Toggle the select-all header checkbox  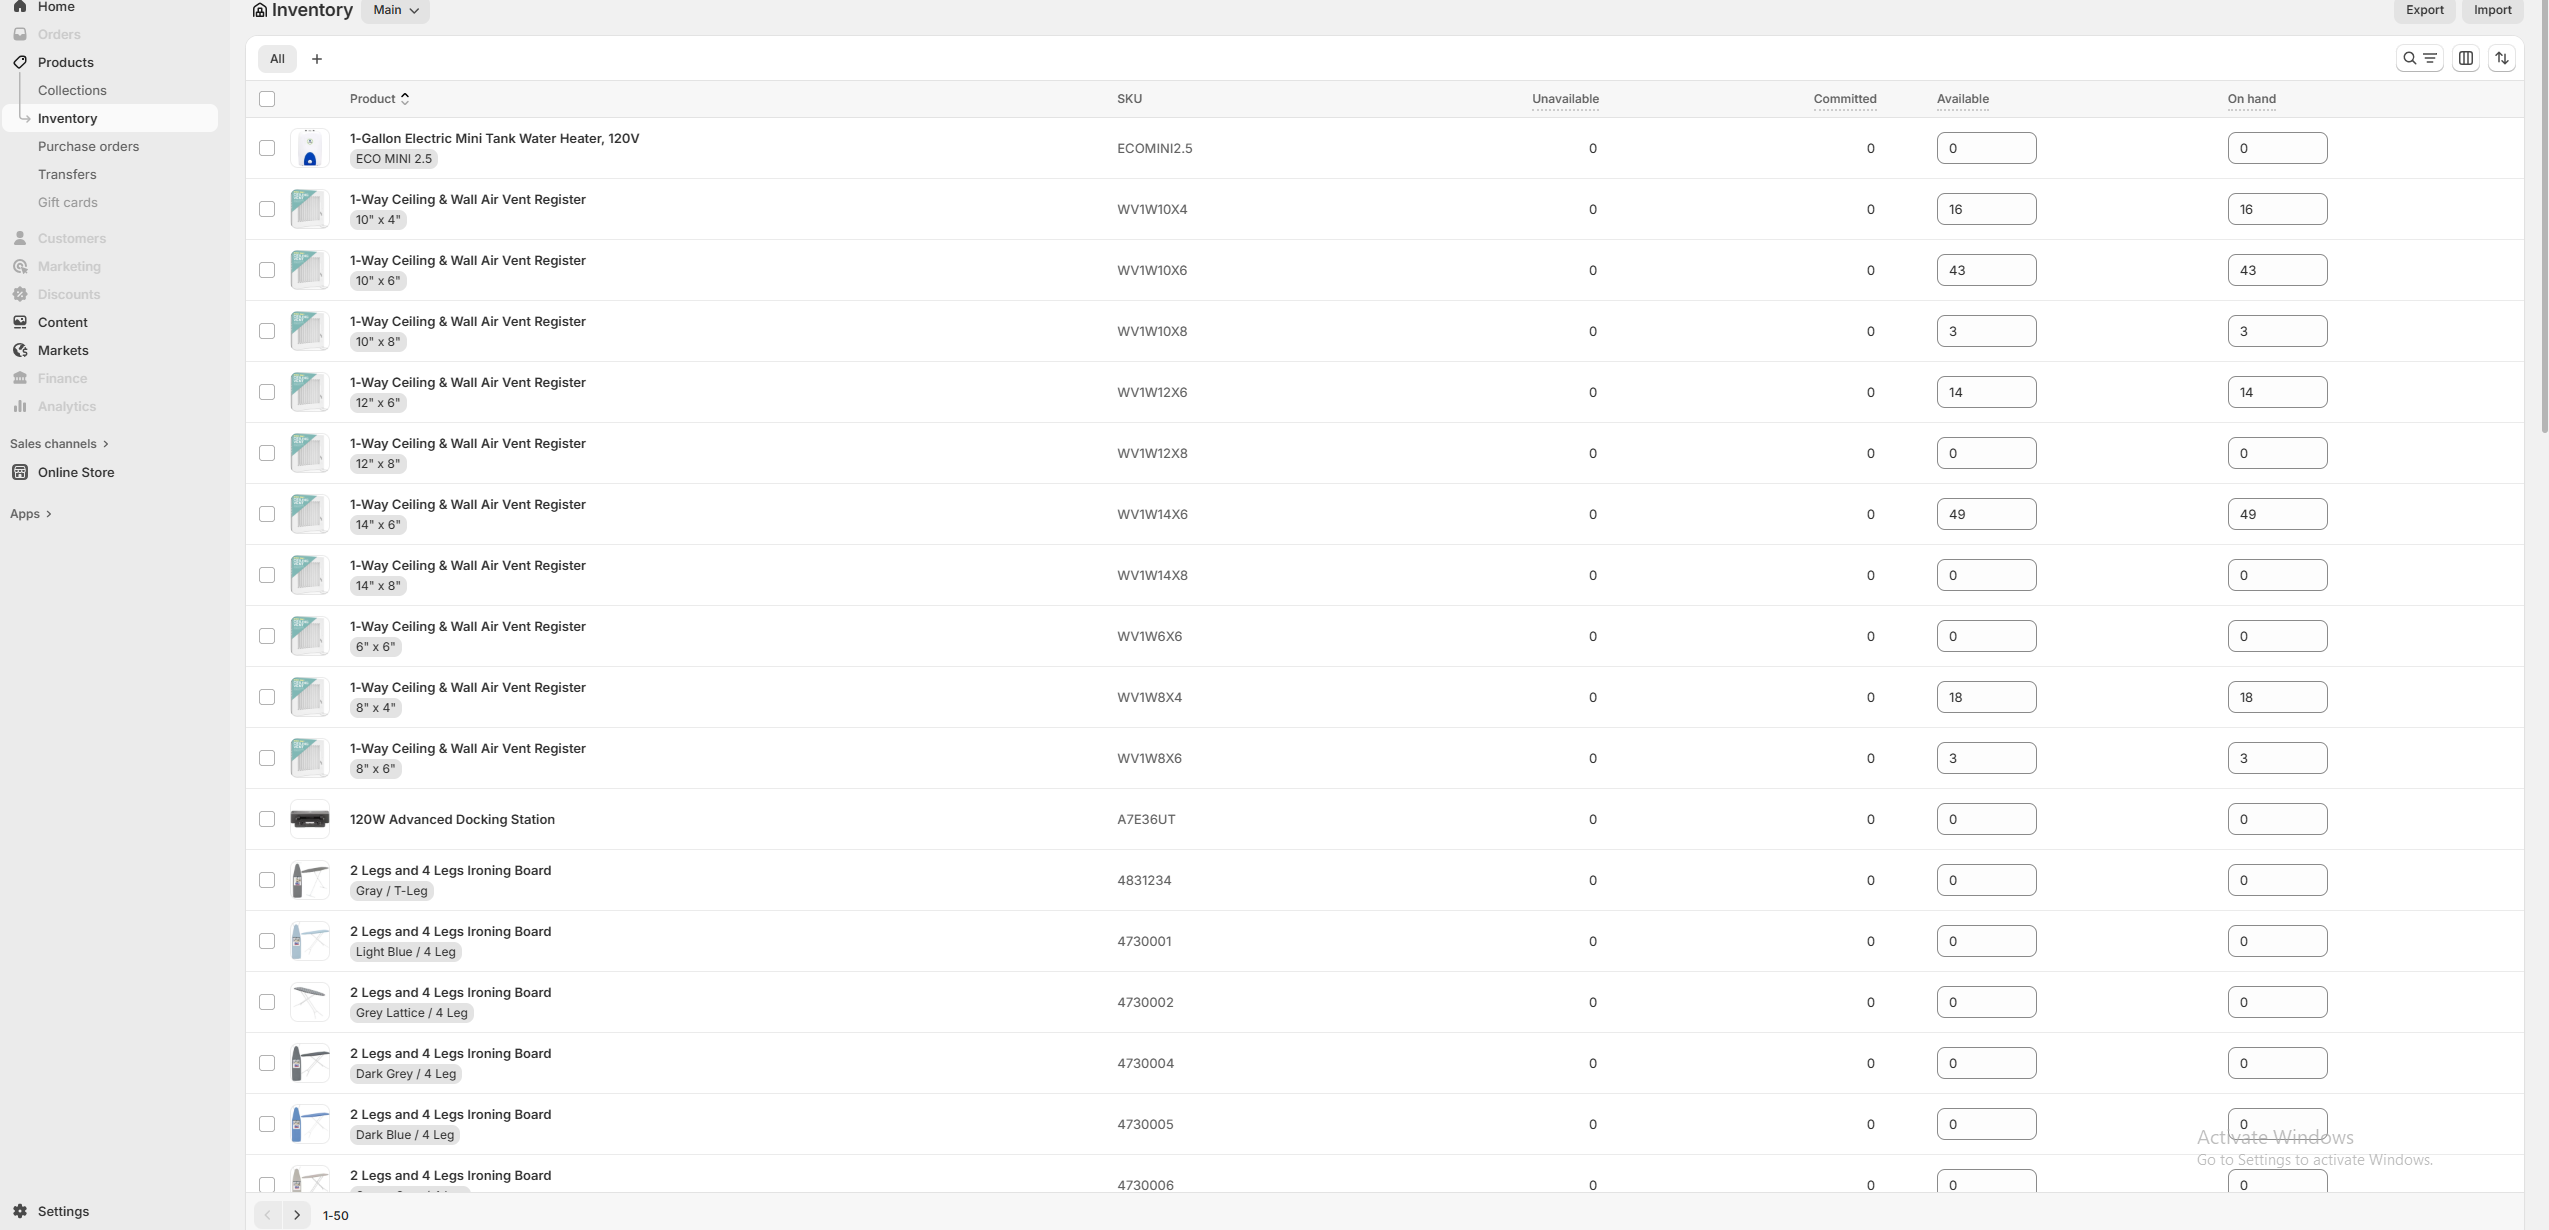click(x=267, y=99)
